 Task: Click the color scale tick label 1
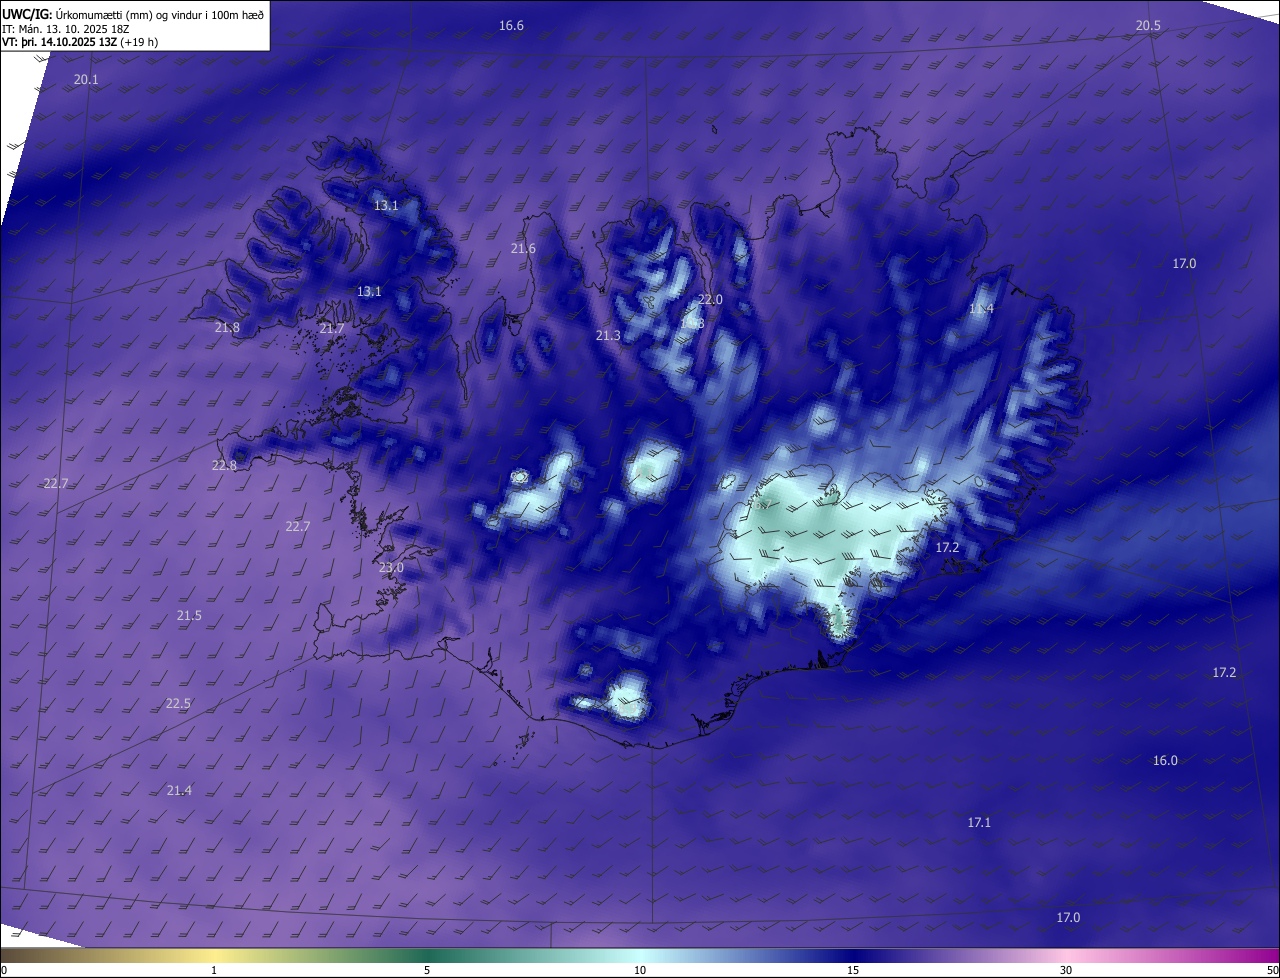(214, 970)
